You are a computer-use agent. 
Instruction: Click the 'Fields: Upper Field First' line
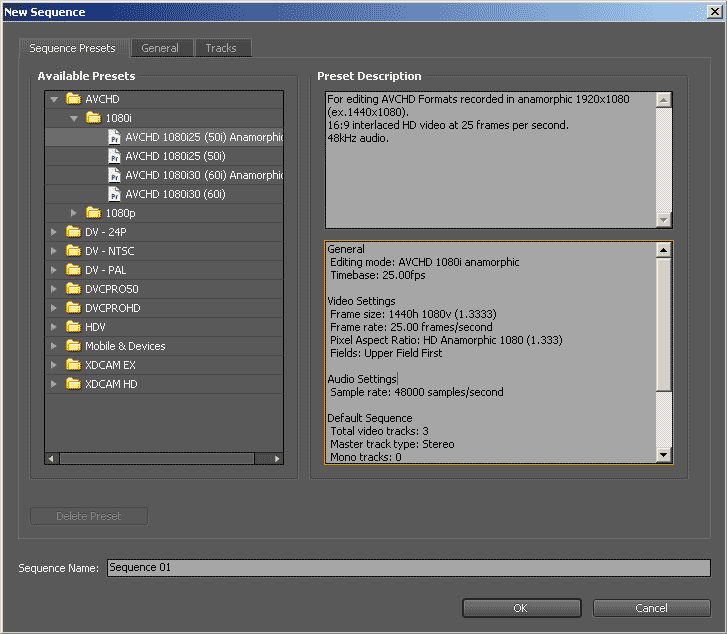[x=386, y=353]
